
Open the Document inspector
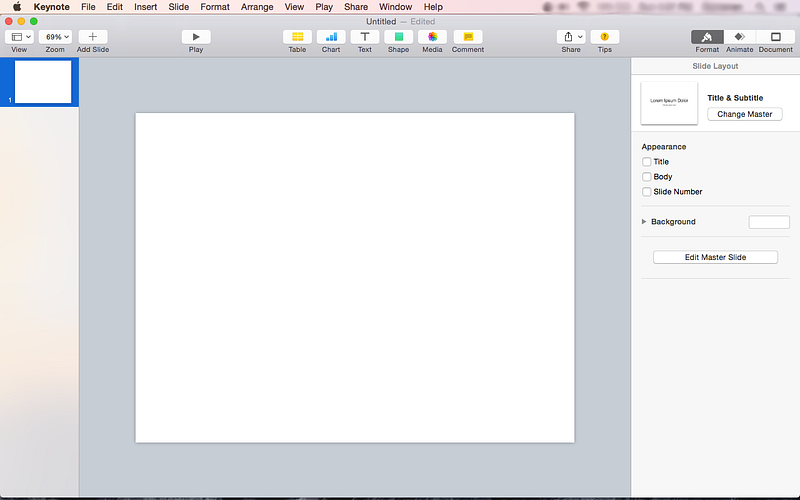[x=776, y=37]
